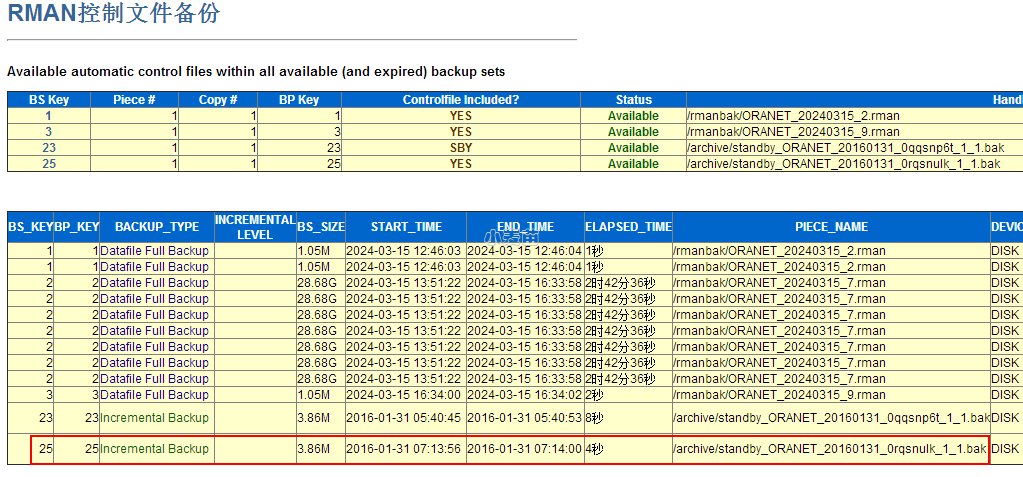This screenshot has height=477, width=1023.
Task: Click the end time 2024-03-15 16:34:02
Action: 524,395
